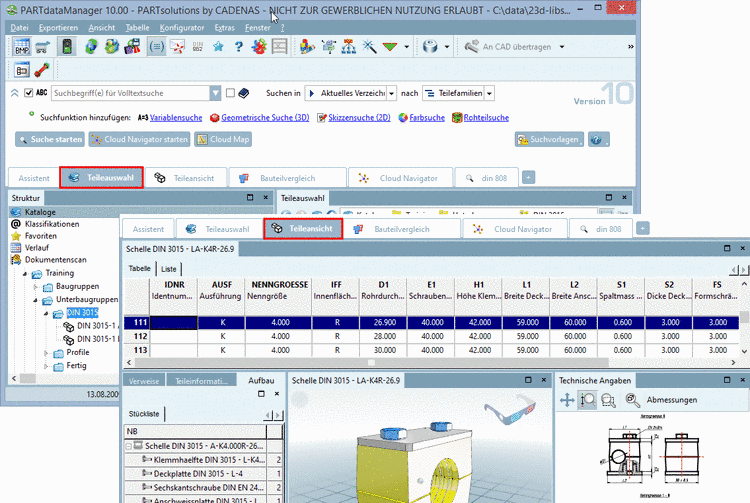750x503 pixels.
Task: Click the Cloud Map button
Action: [223, 139]
